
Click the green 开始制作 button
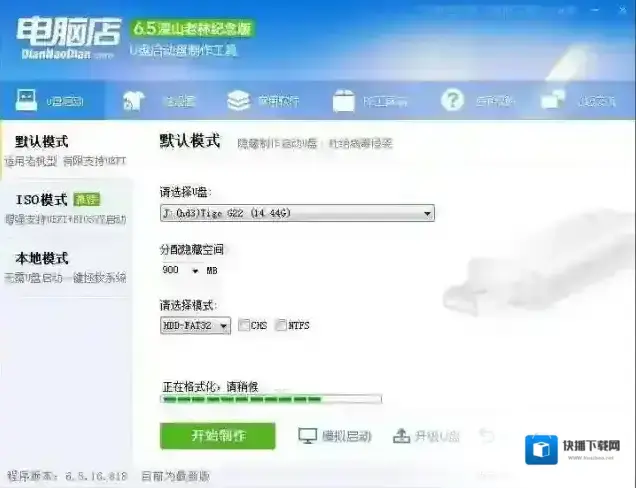pyautogui.click(x=218, y=436)
